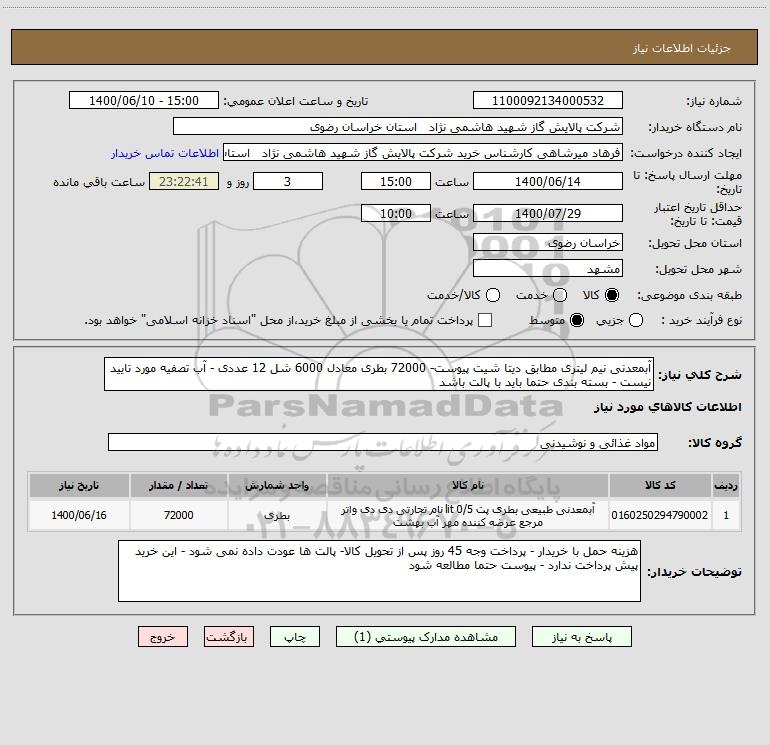Choose the کالا/خدمت radio option
This screenshot has width=770, height=745.
[493, 295]
